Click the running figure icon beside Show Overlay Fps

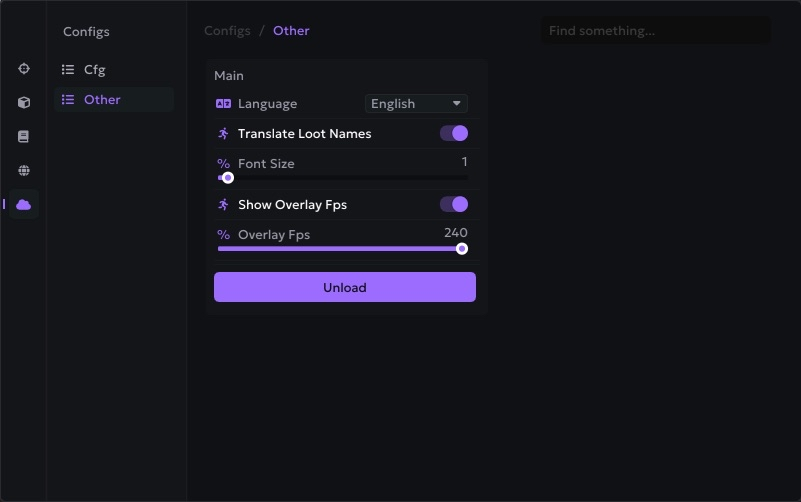223,205
